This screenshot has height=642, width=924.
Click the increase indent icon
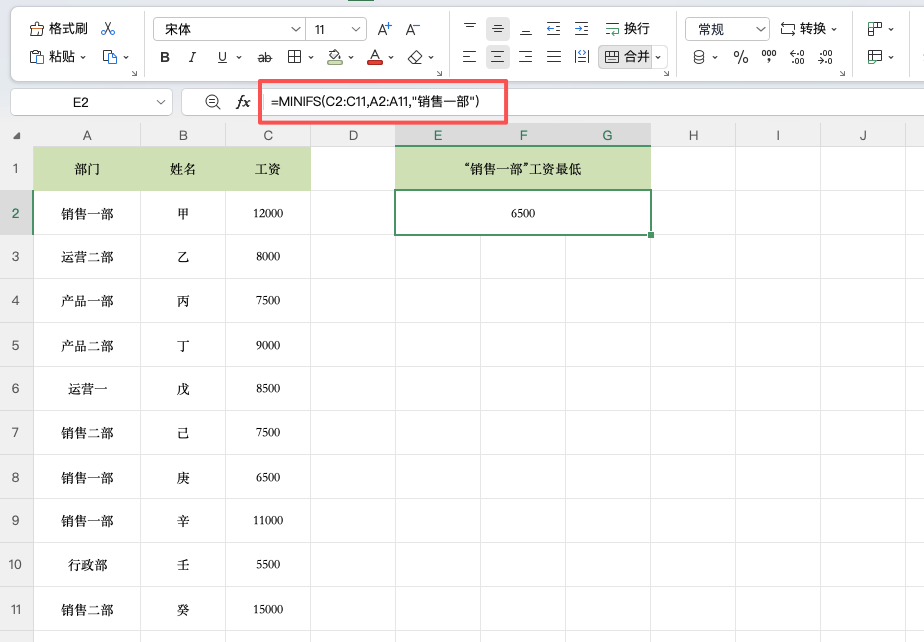click(x=582, y=28)
